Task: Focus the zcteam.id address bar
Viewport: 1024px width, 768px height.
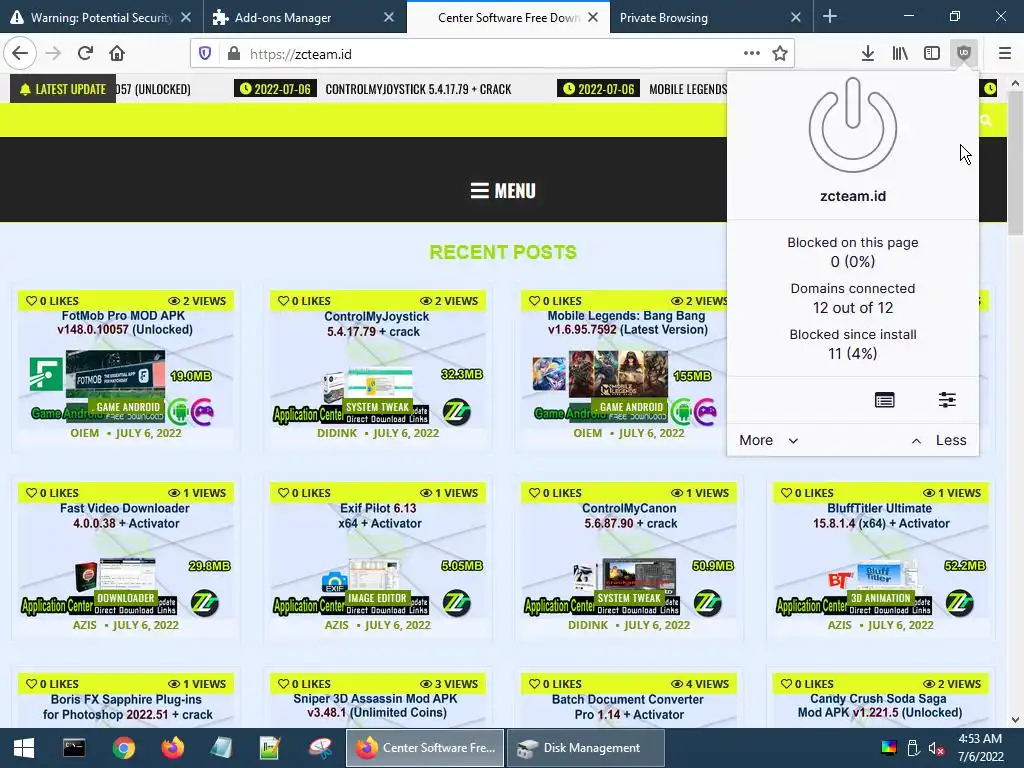Action: (x=492, y=54)
